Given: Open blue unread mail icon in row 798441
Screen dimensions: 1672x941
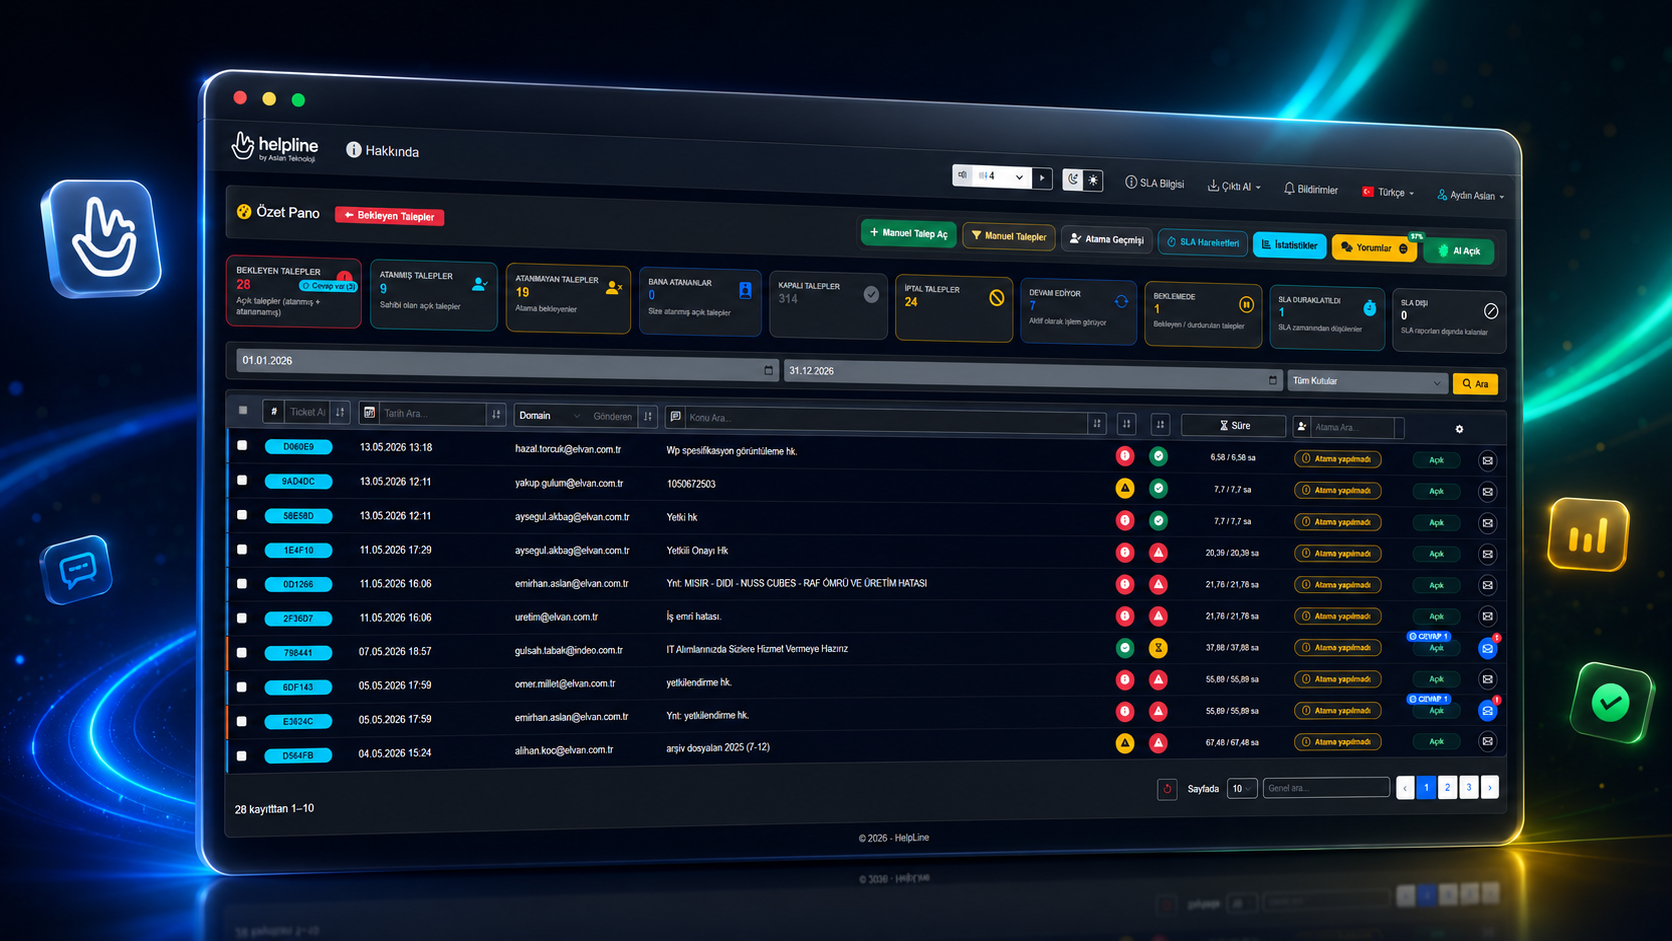Looking at the screenshot, I should point(1487,648).
